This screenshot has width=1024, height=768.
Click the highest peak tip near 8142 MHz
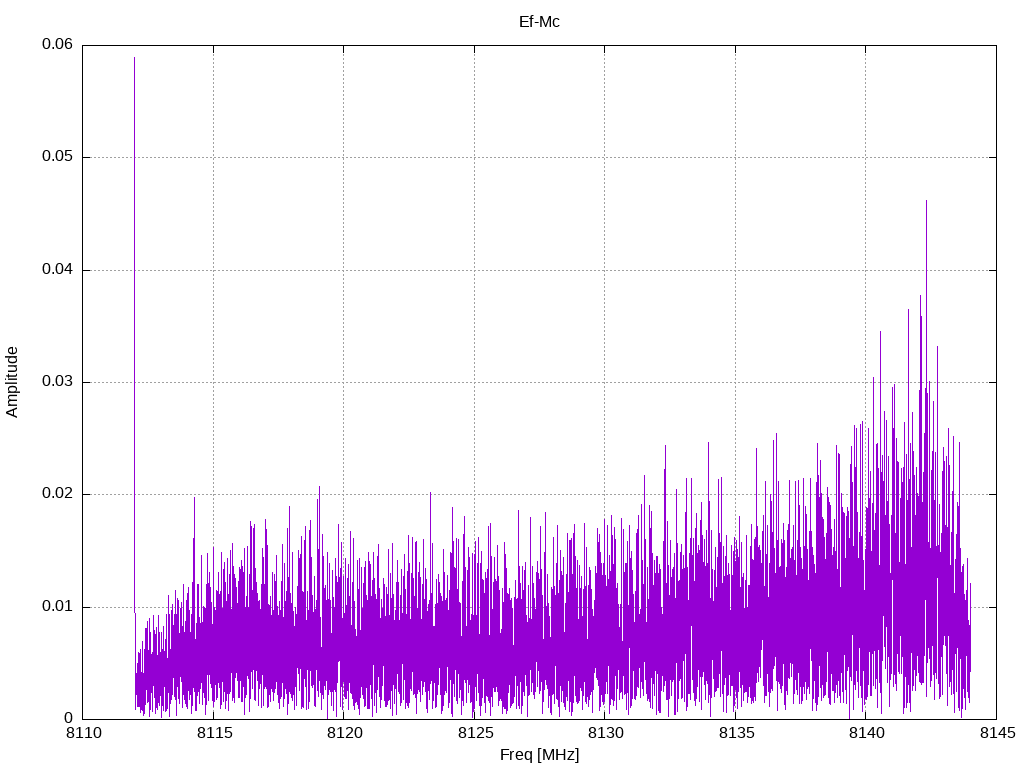coord(926,200)
